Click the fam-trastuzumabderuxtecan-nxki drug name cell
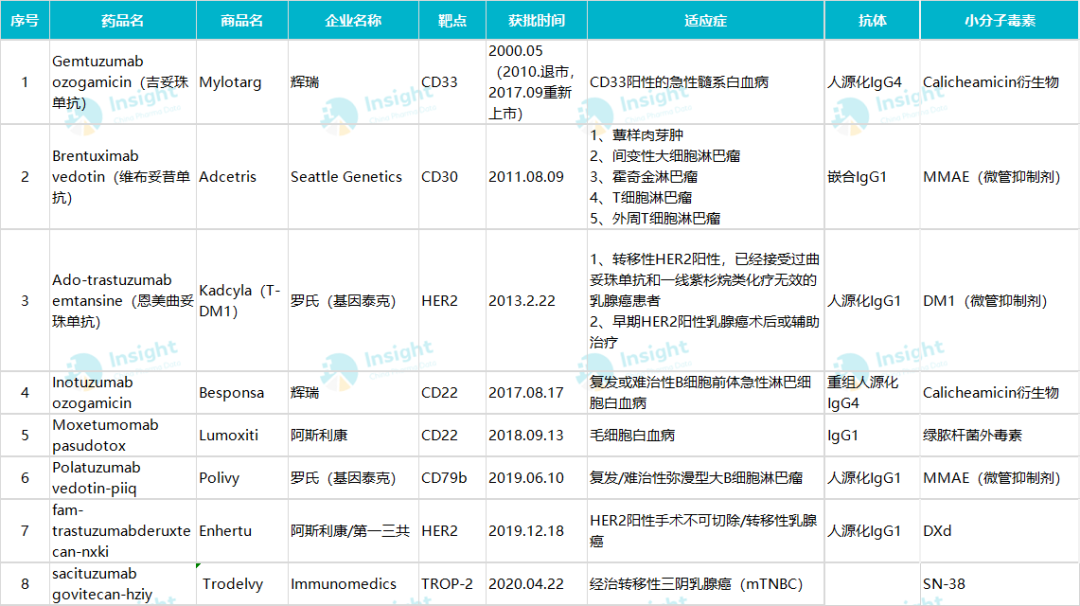The image size is (1080, 606). pyautogui.click(x=123, y=531)
